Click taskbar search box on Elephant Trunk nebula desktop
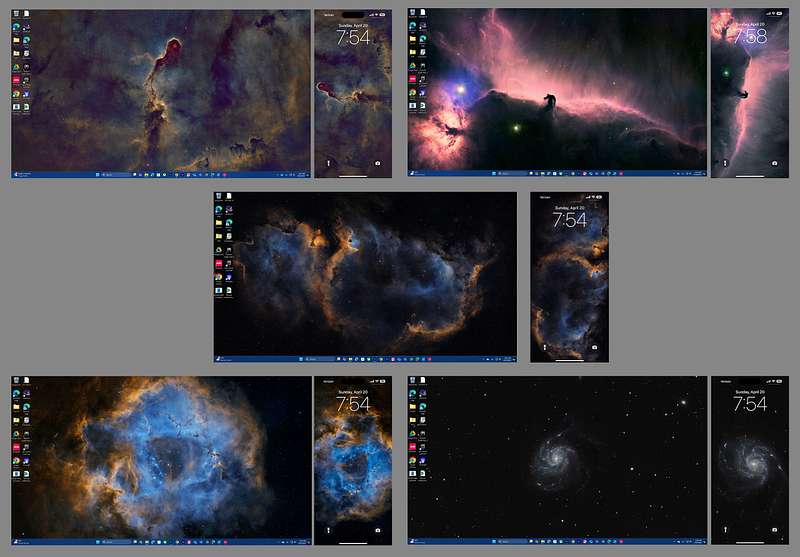This screenshot has width=800, height=557. (x=116, y=174)
